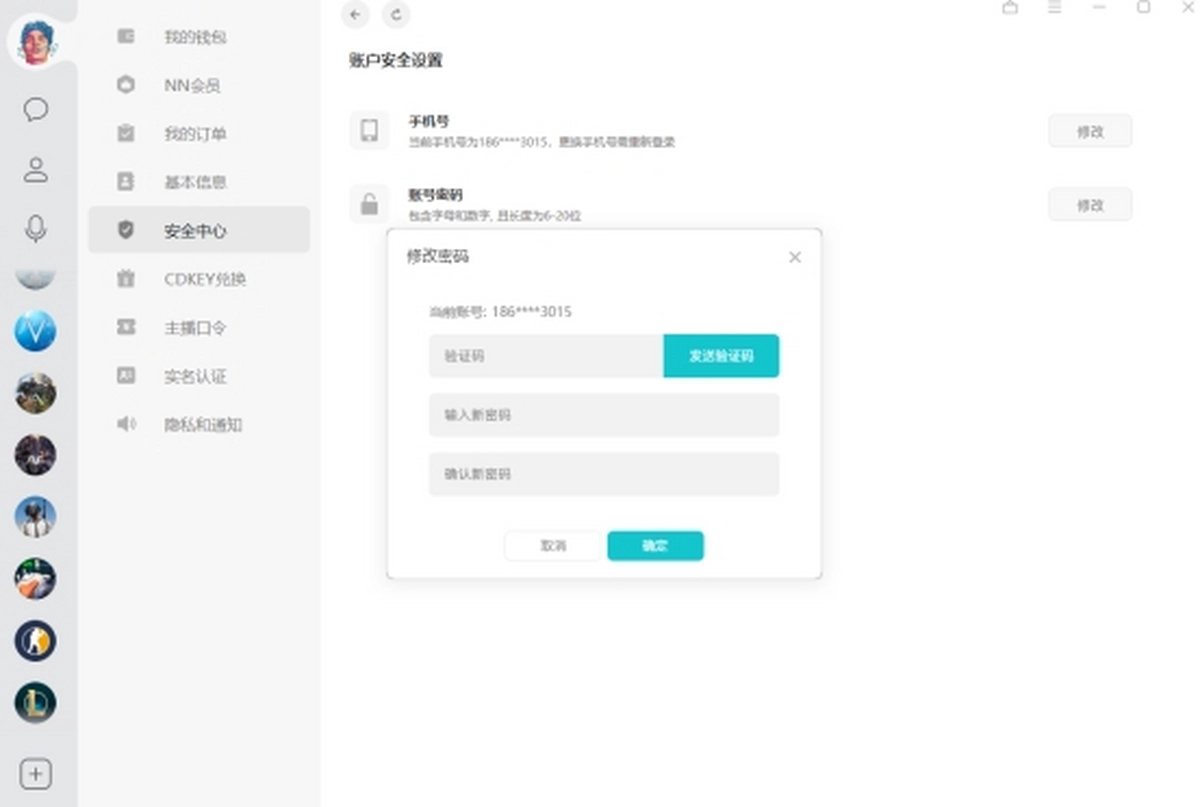Select the PUBG game icon in sidebar
1200x807 pixels.
pos(36,517)
